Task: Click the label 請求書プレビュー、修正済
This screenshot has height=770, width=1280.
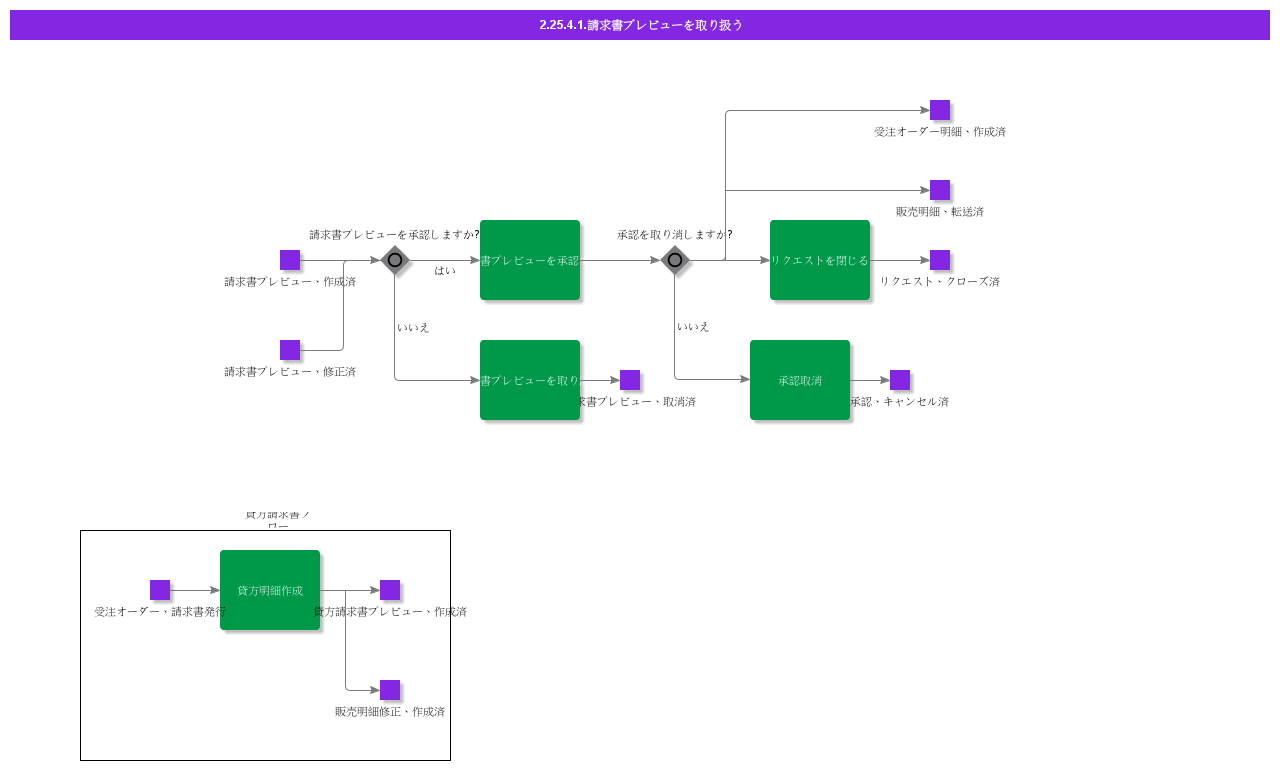Action: 290,372
